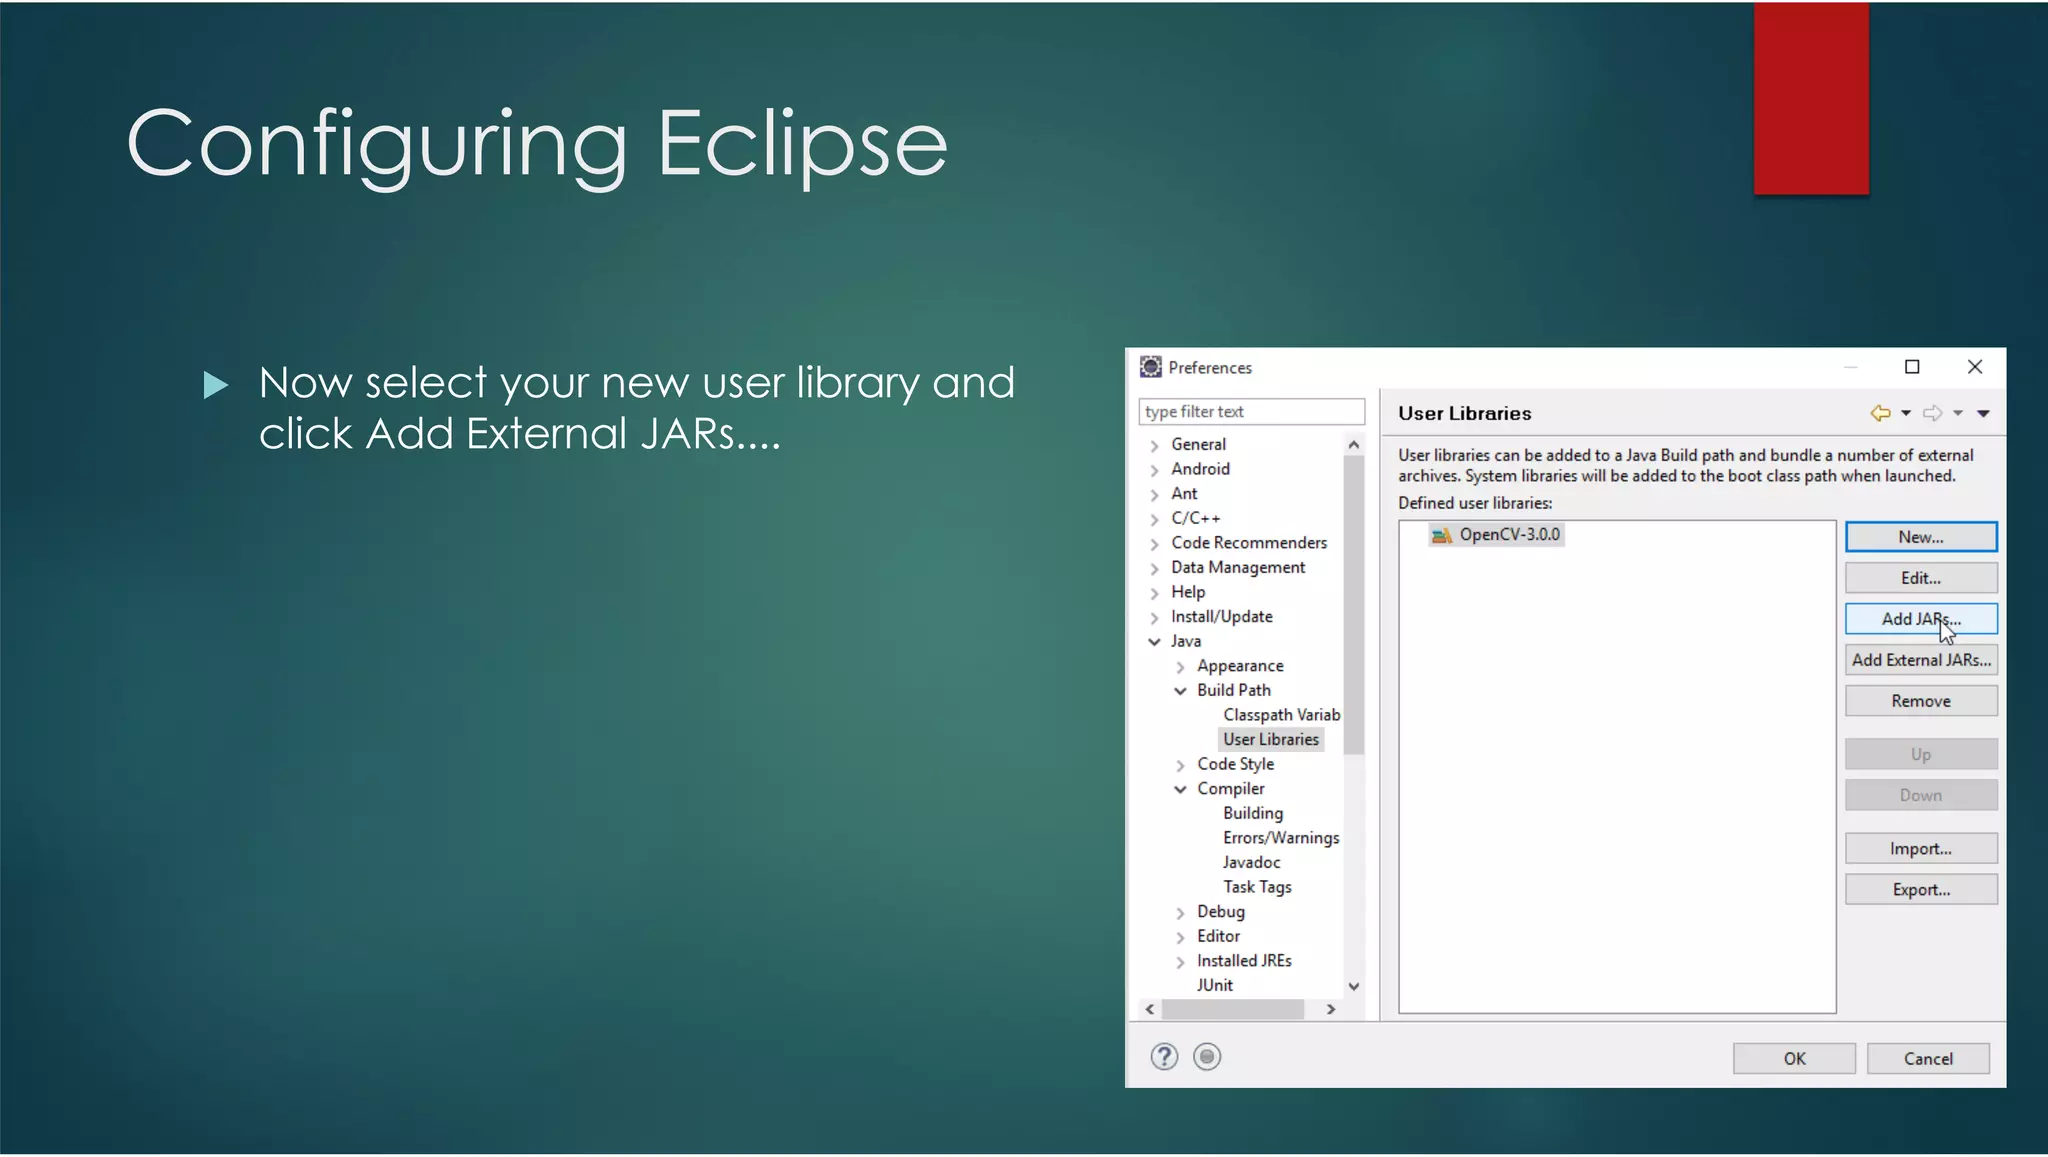The image size is (2048, 1157).
Task: Open the back history dropdown arrow
Action: [x=1906, y=414]
